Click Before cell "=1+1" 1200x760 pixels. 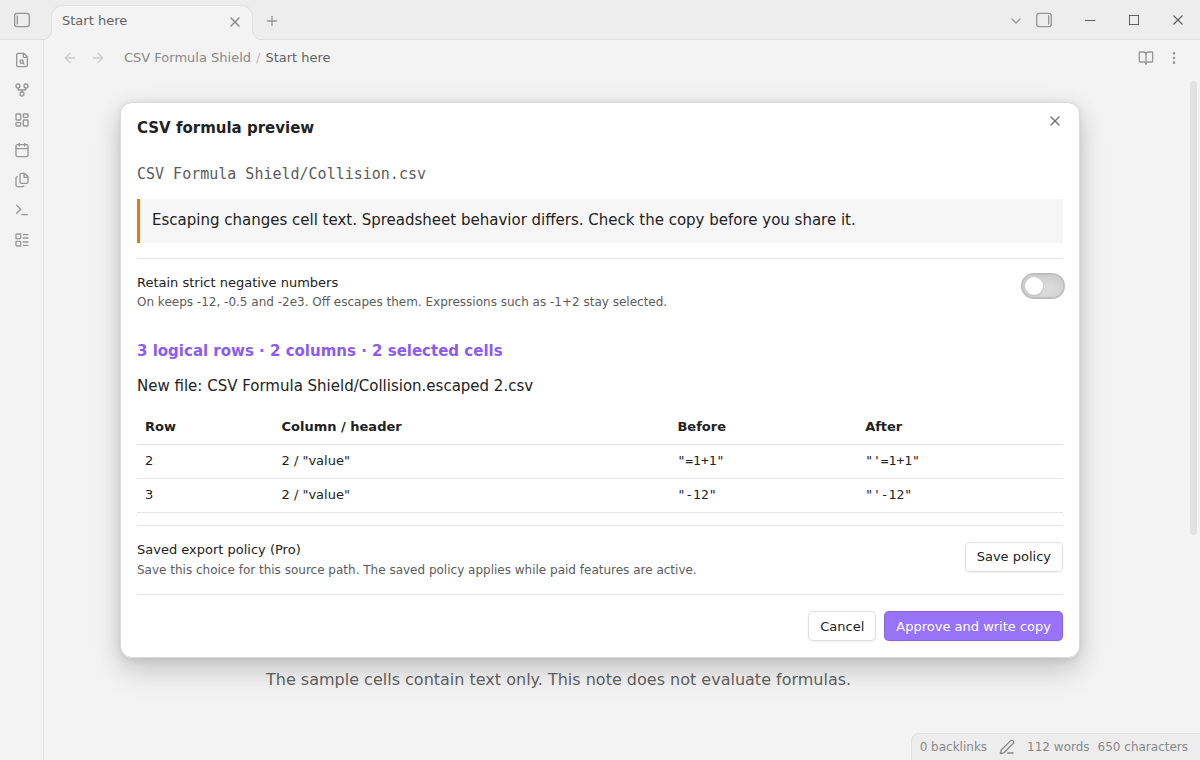click(701, 461)
